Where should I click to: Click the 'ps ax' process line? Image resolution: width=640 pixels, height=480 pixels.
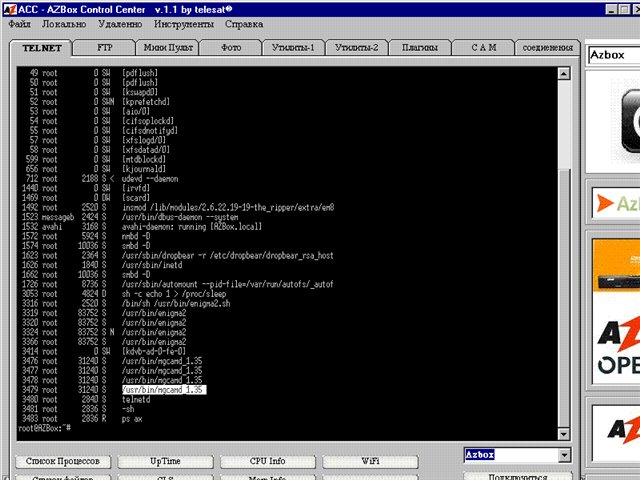tap(132, 419)
